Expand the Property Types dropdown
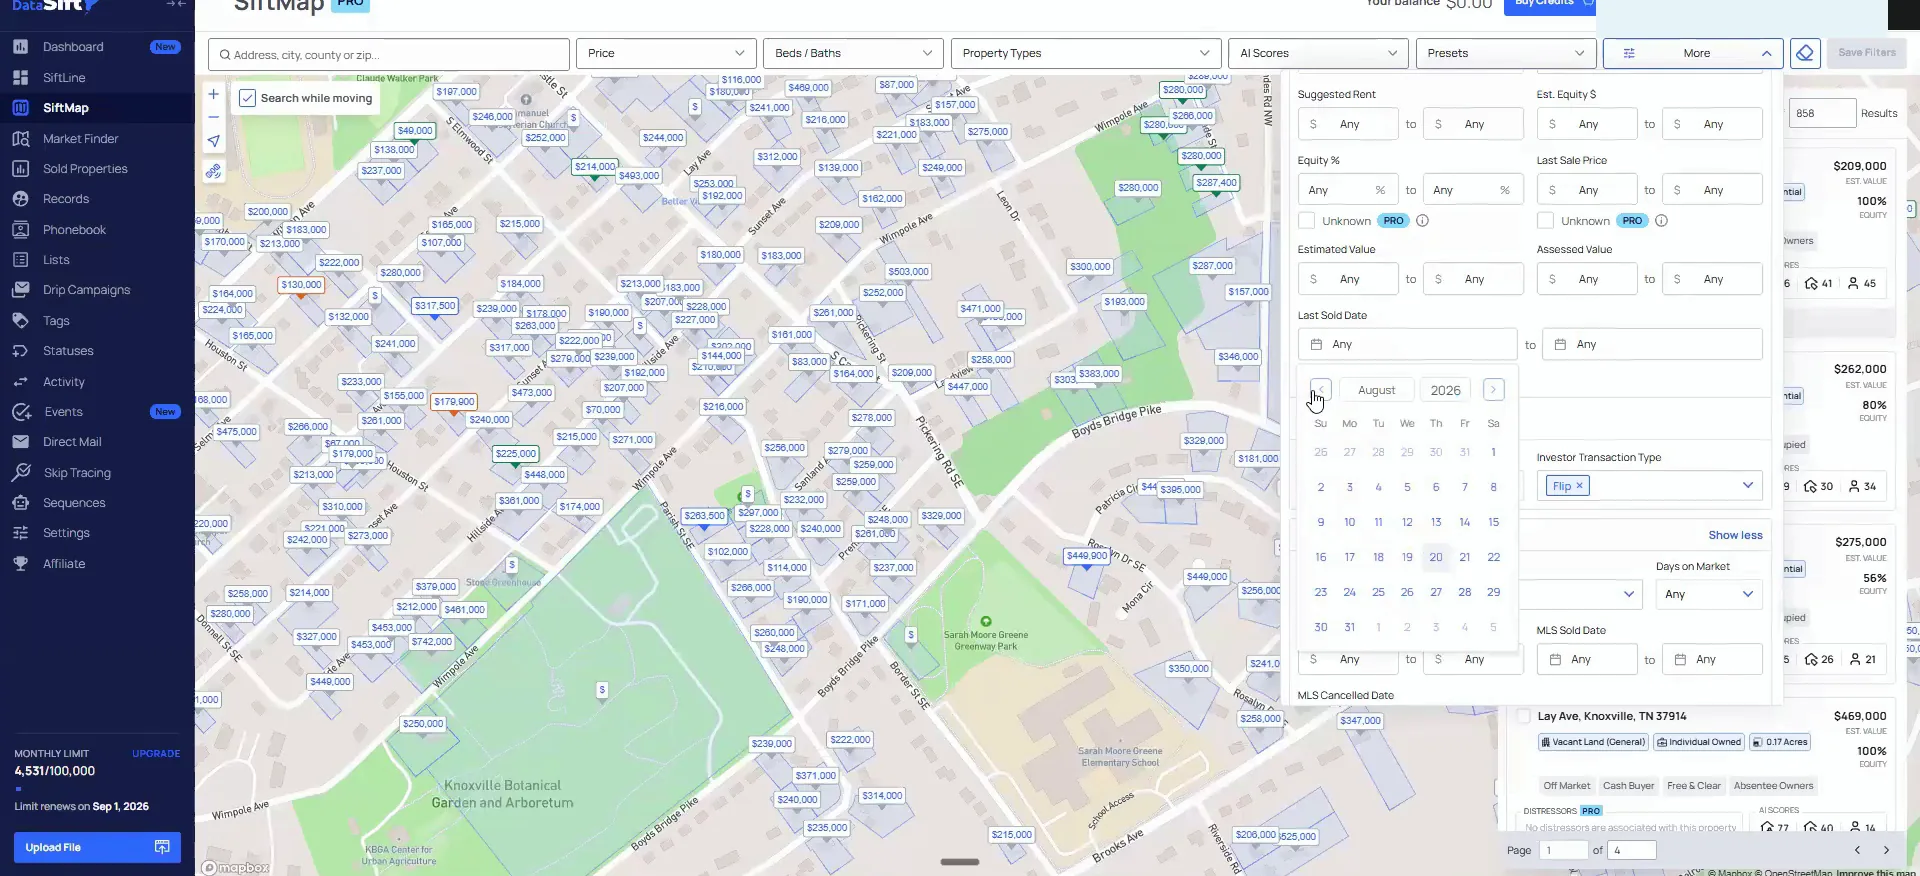The width and height of the screenshot is (1920, 876). pos(1085,53)
